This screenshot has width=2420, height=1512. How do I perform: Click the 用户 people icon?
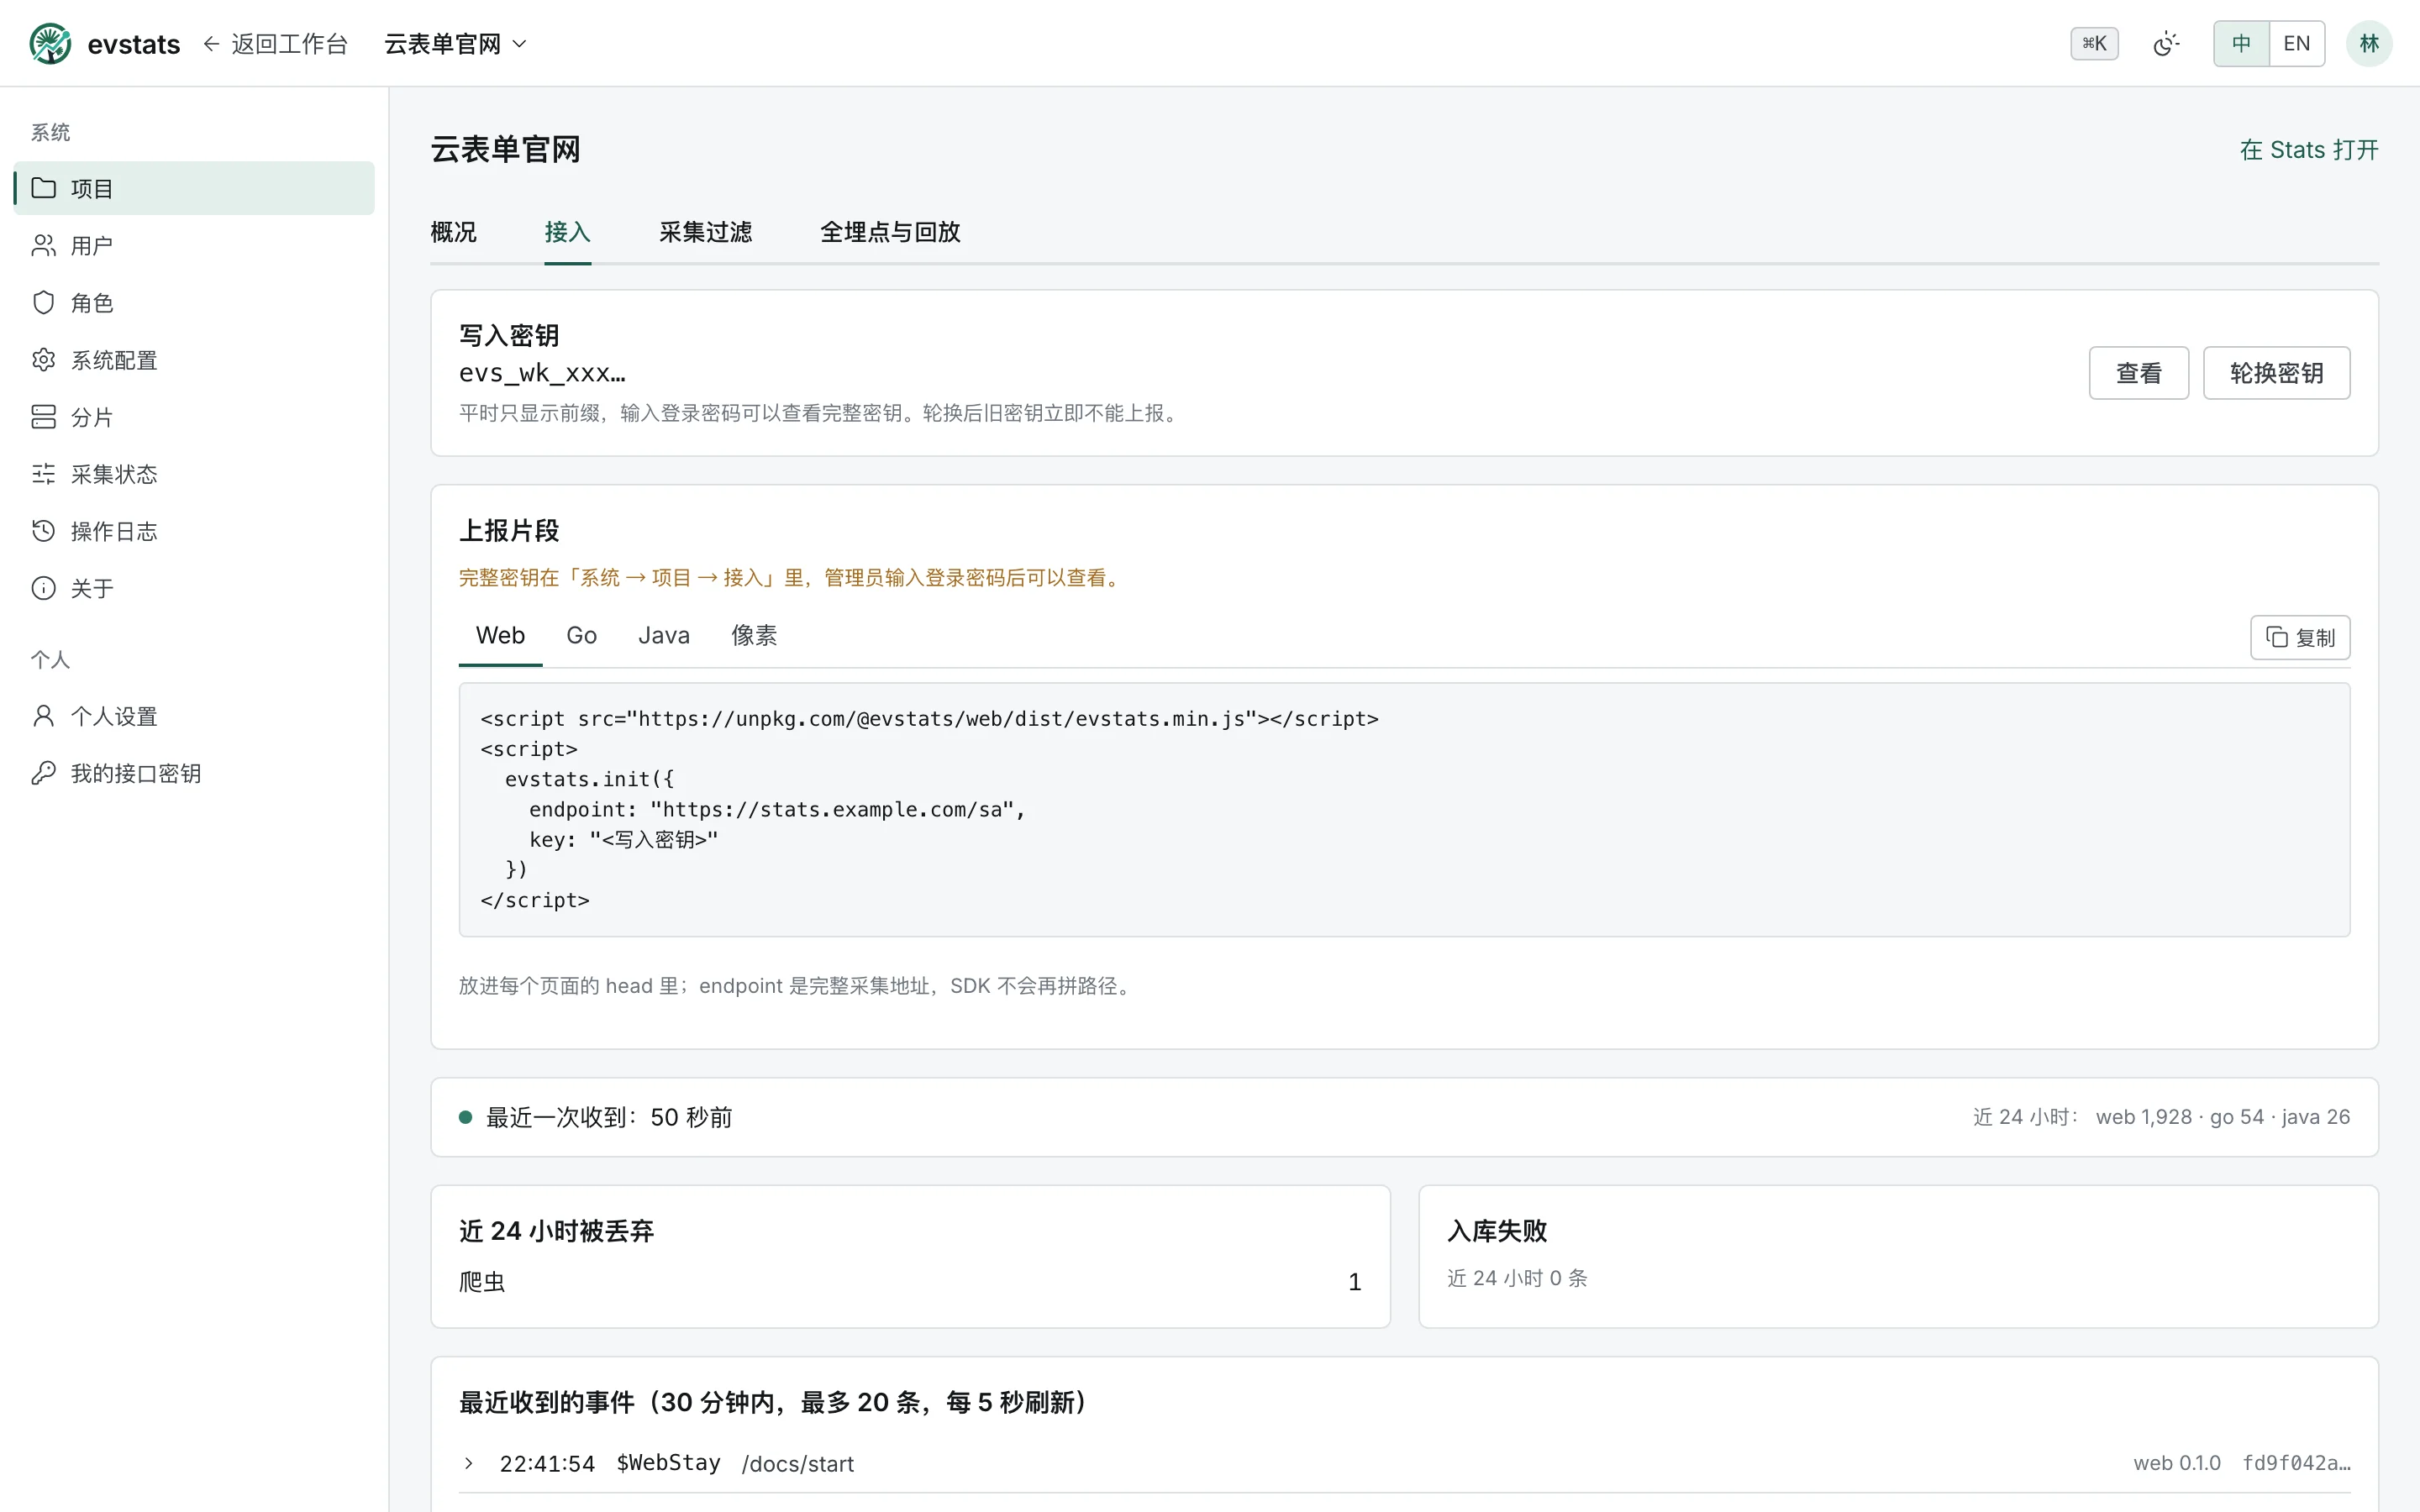(43, 245)
